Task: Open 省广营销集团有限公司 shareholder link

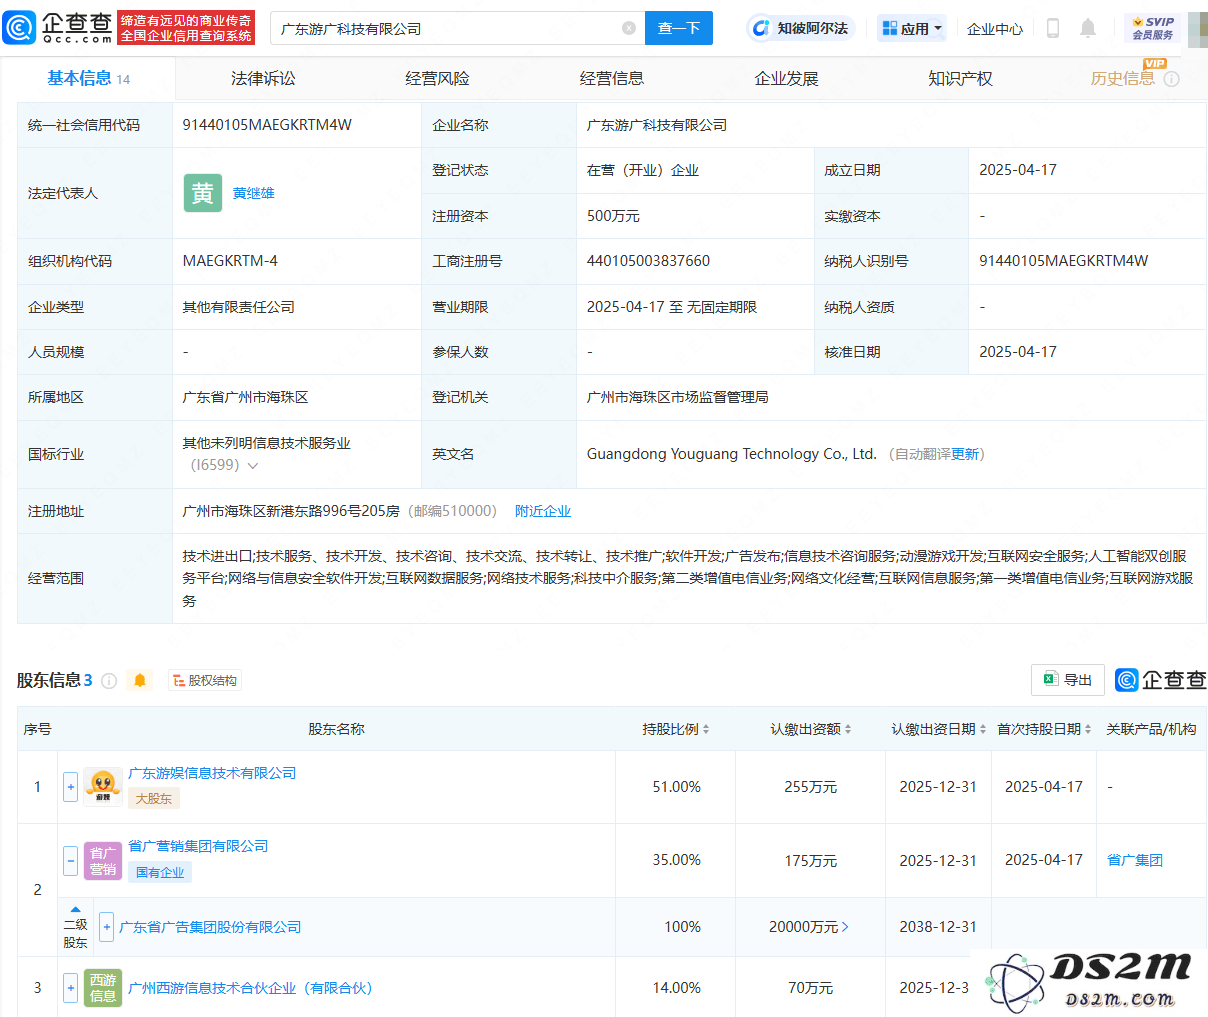Action: click(198, 846)
